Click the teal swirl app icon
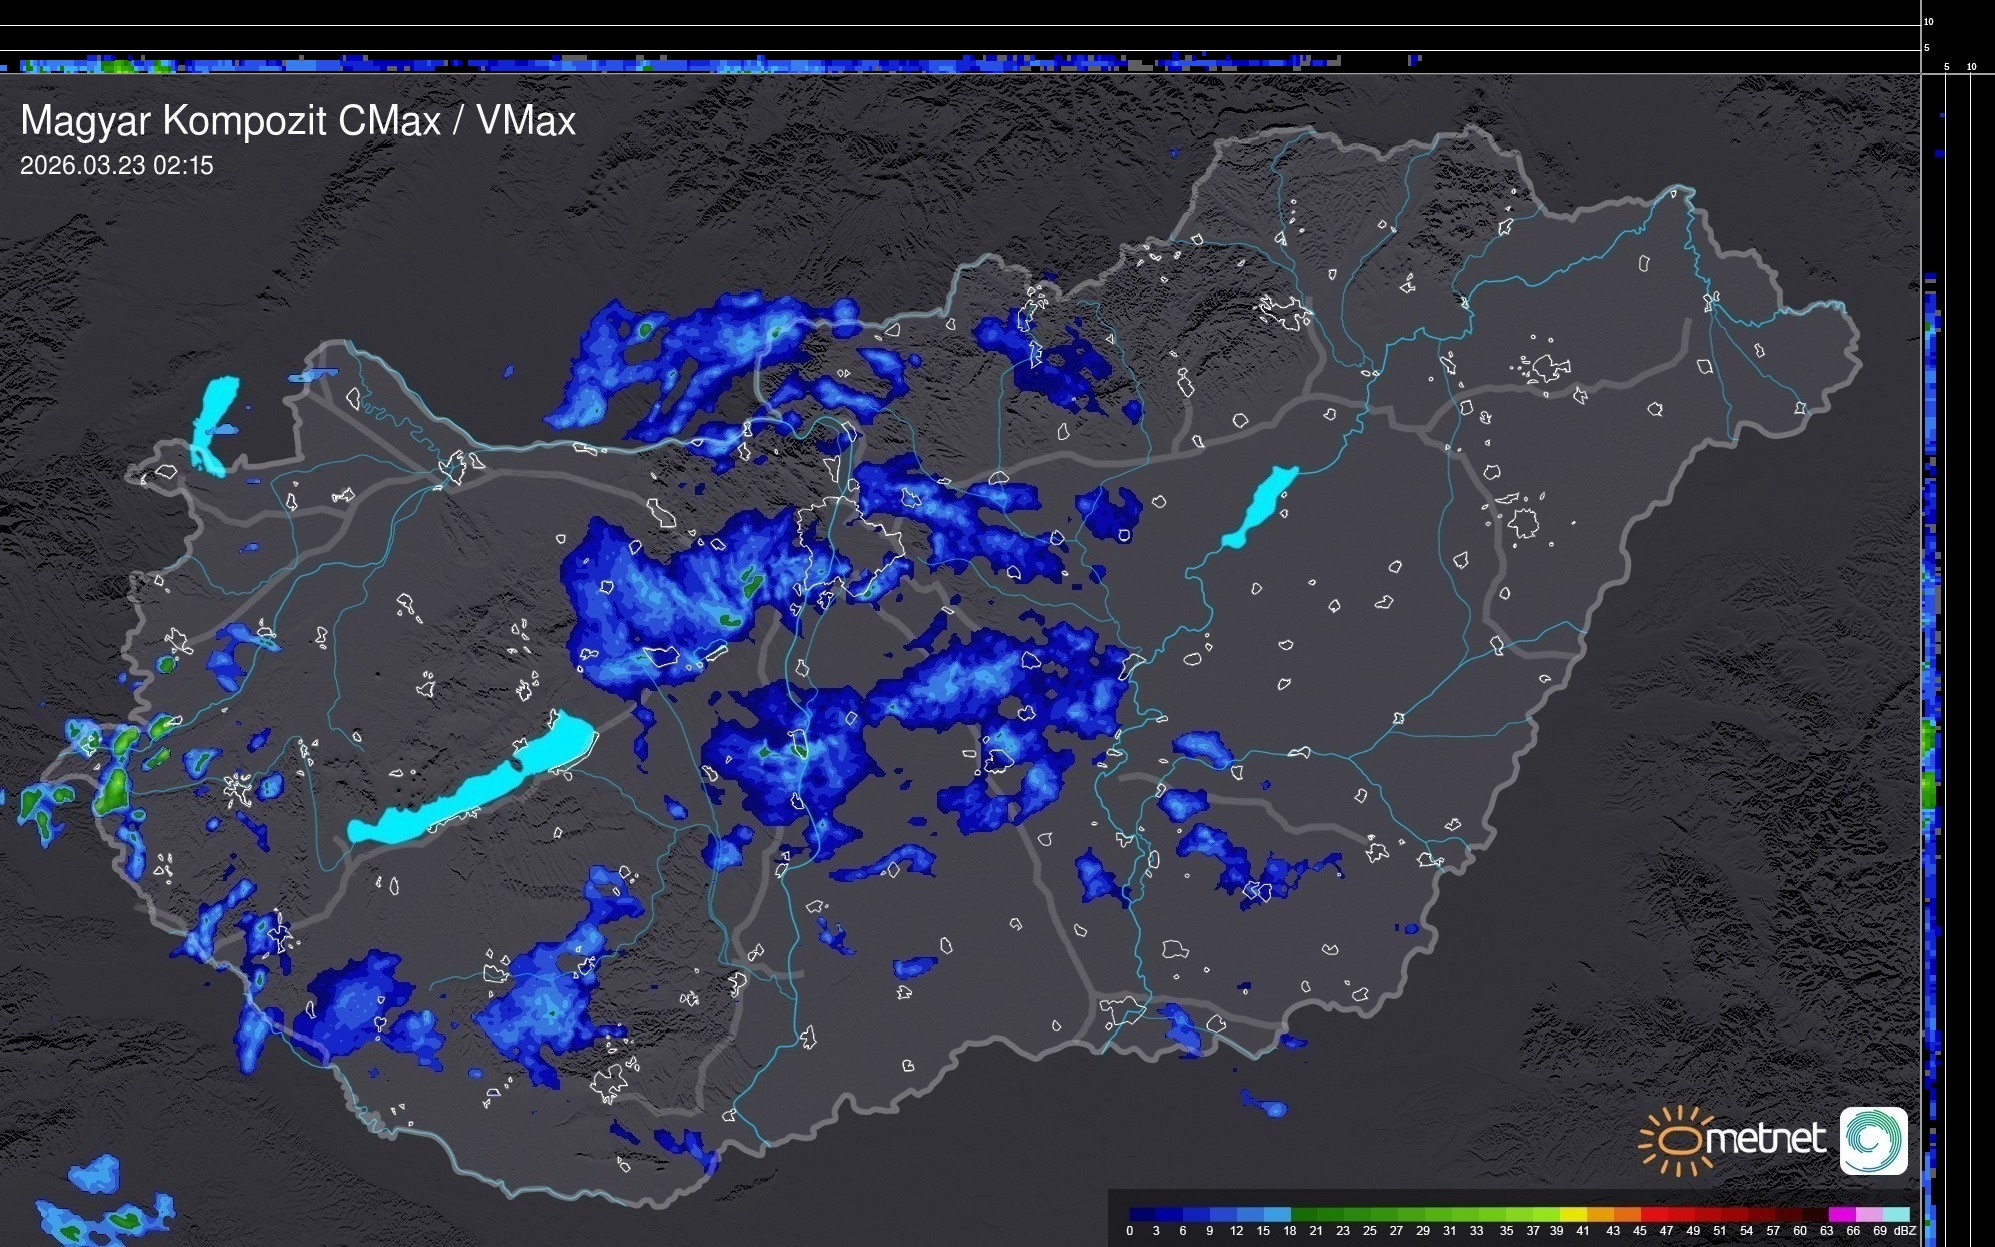The width and height of the screenshot is (1995, 1247). 1873,1140
